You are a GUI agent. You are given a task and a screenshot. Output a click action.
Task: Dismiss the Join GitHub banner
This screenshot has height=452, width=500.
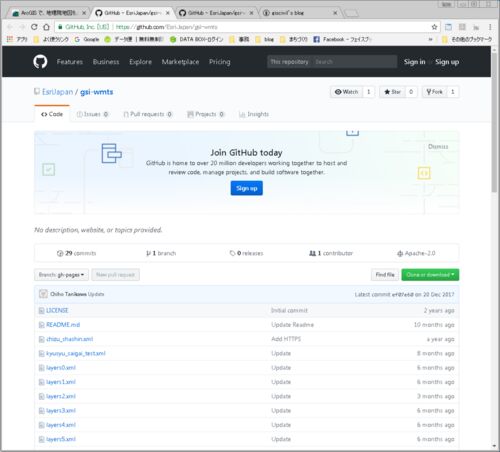[438, 147]
